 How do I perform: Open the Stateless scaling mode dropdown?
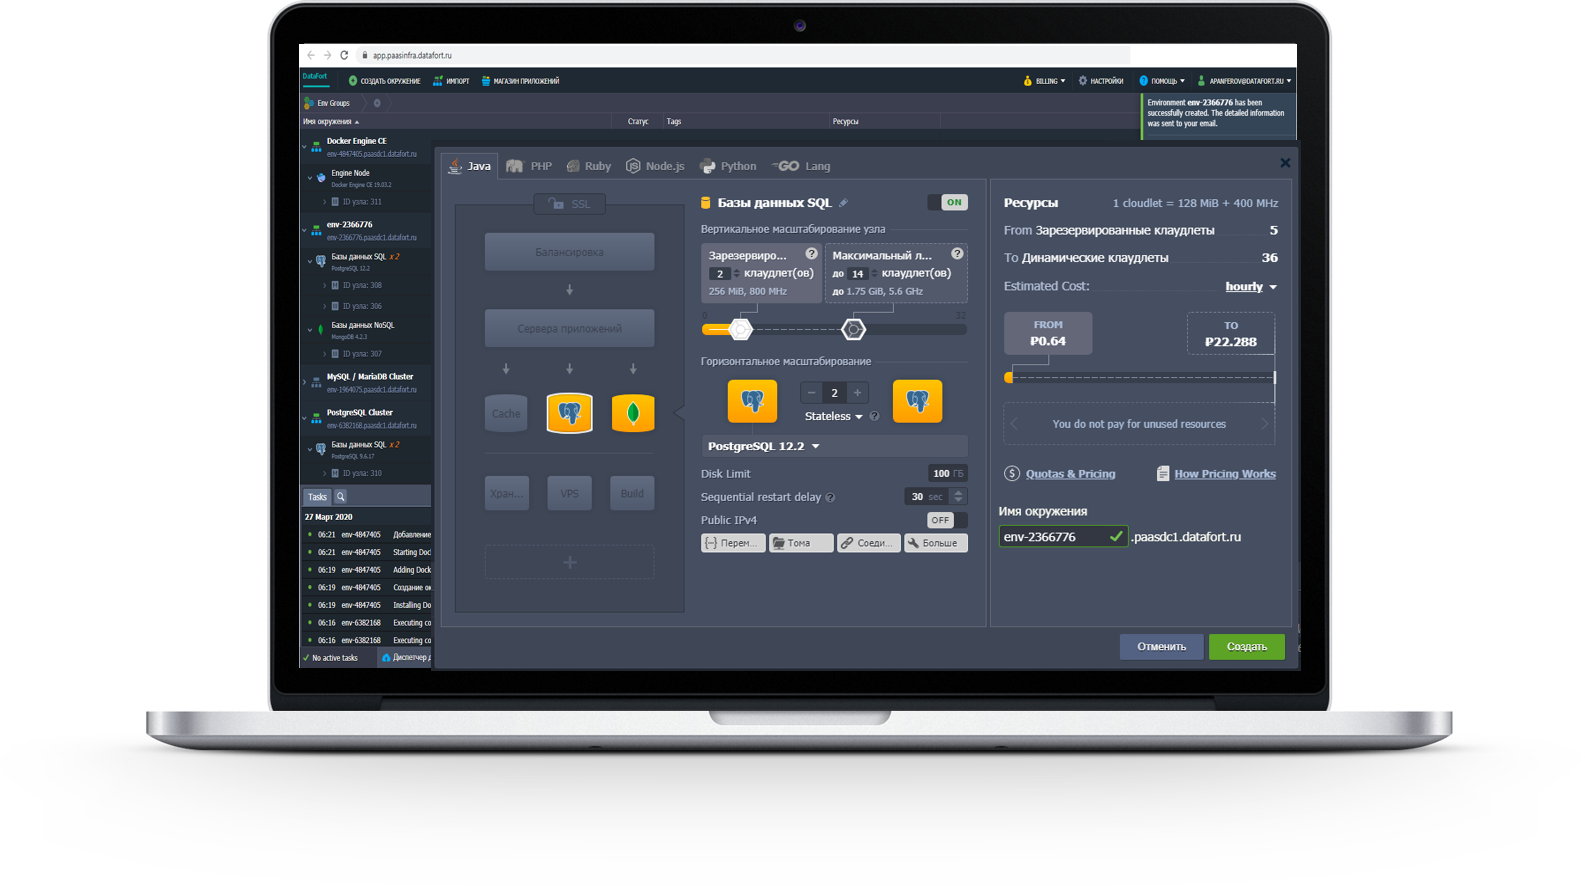[833, 417]
